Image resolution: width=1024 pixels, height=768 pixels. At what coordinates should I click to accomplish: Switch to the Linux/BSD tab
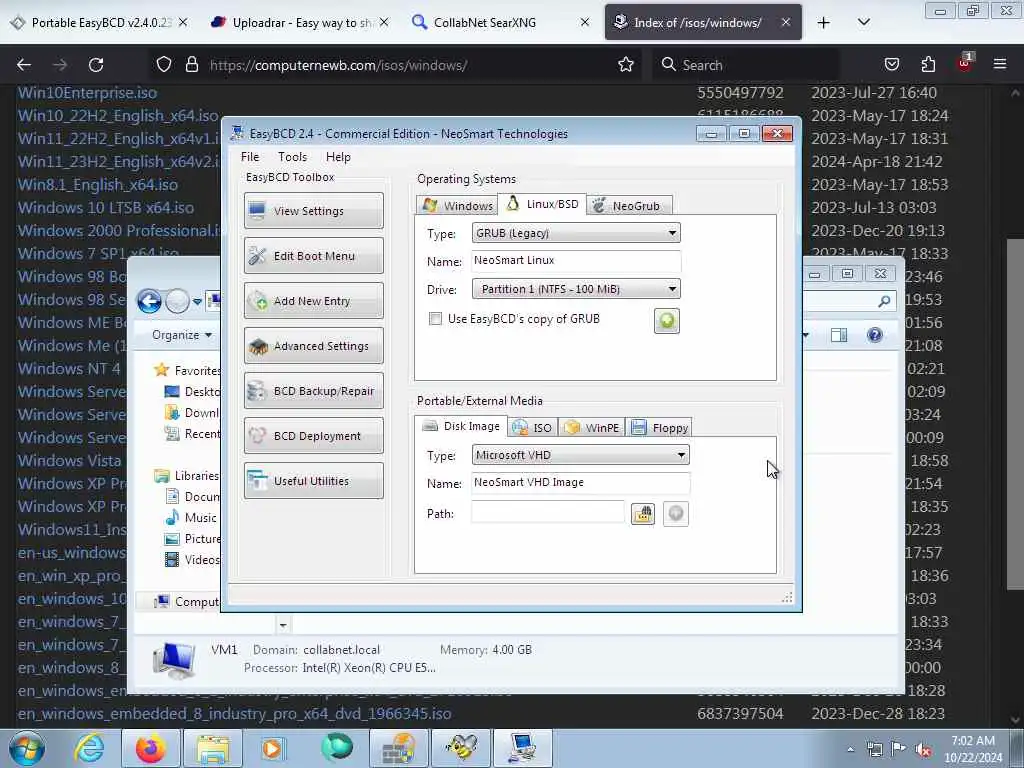point(542,204)
